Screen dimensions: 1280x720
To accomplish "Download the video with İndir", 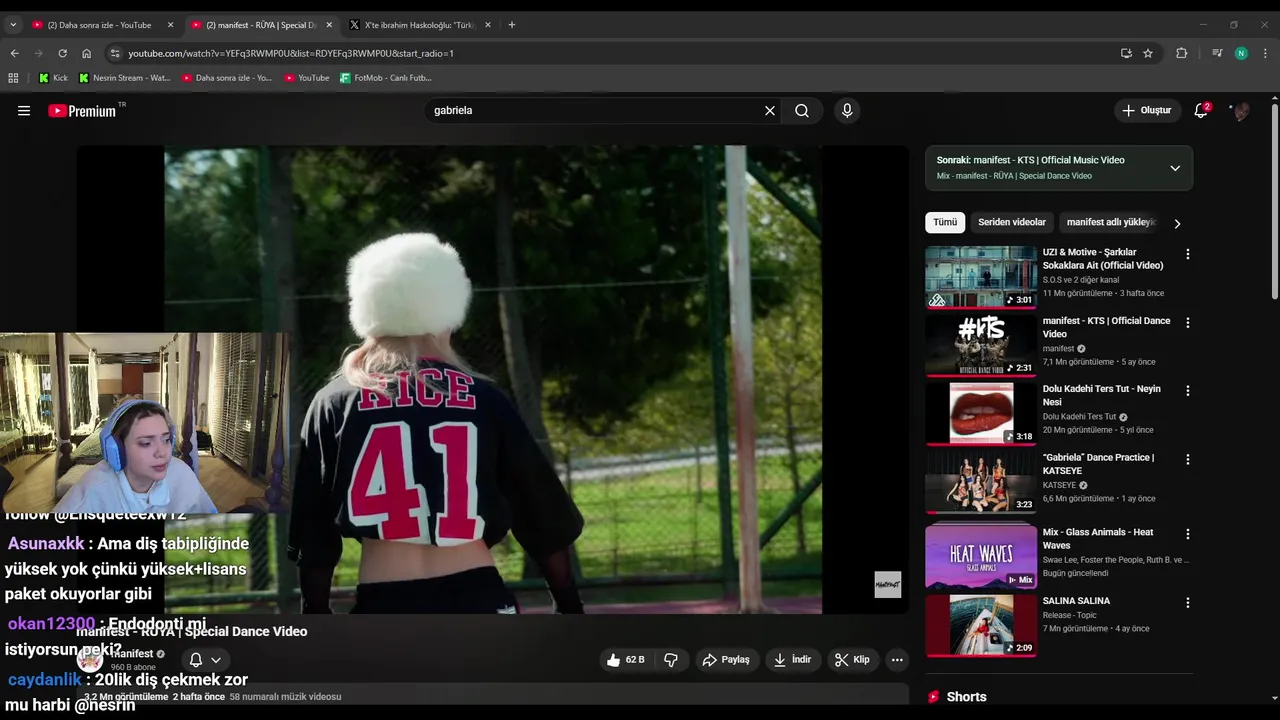I will coord(793,660).
